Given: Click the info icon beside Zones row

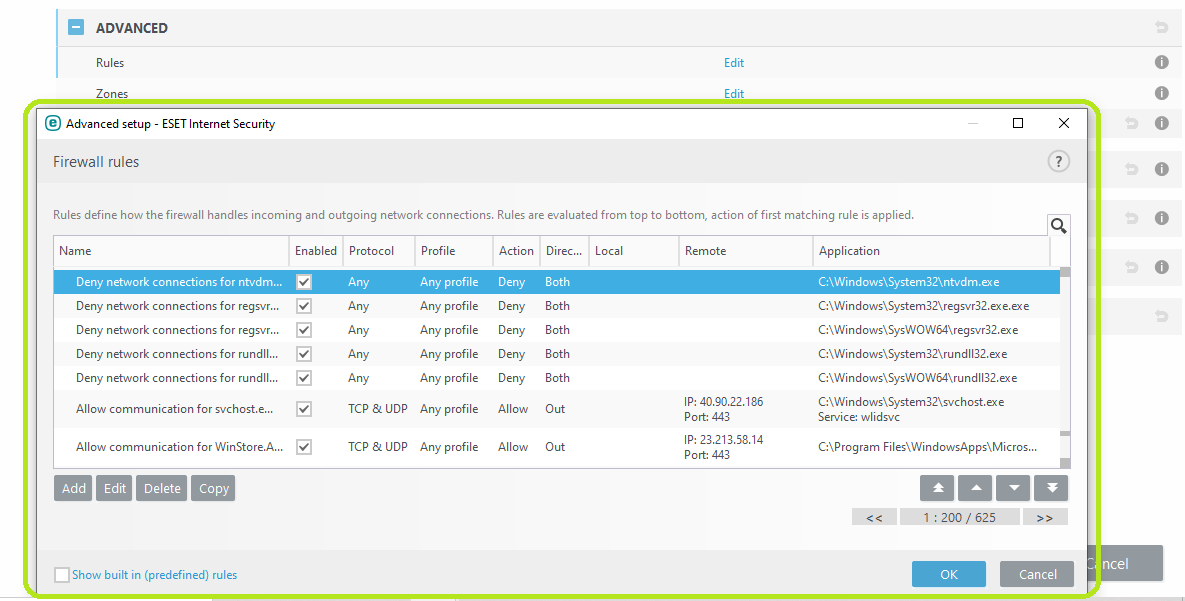Looking at the screenshot, I should click(1162, 93).
